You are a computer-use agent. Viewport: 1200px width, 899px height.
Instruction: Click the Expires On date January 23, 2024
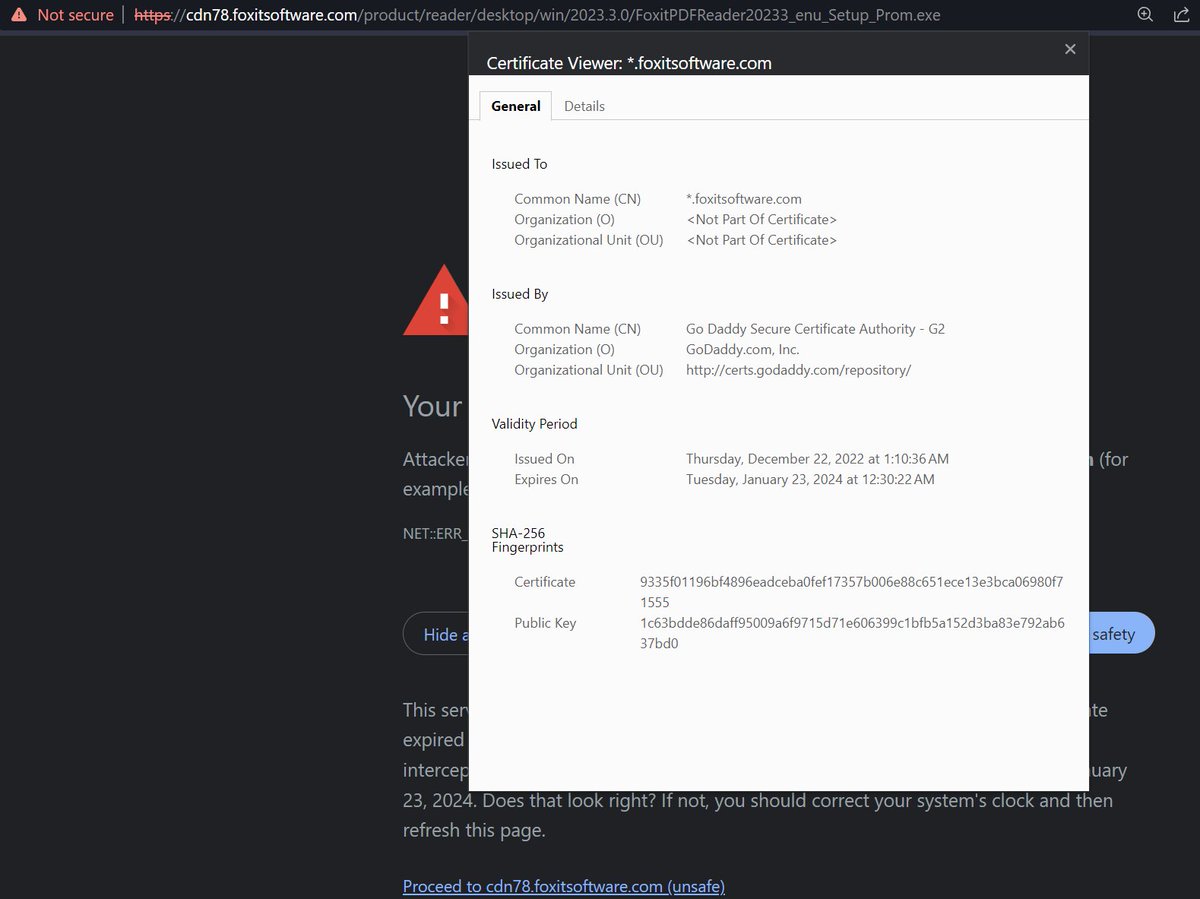tap(810, 479)
